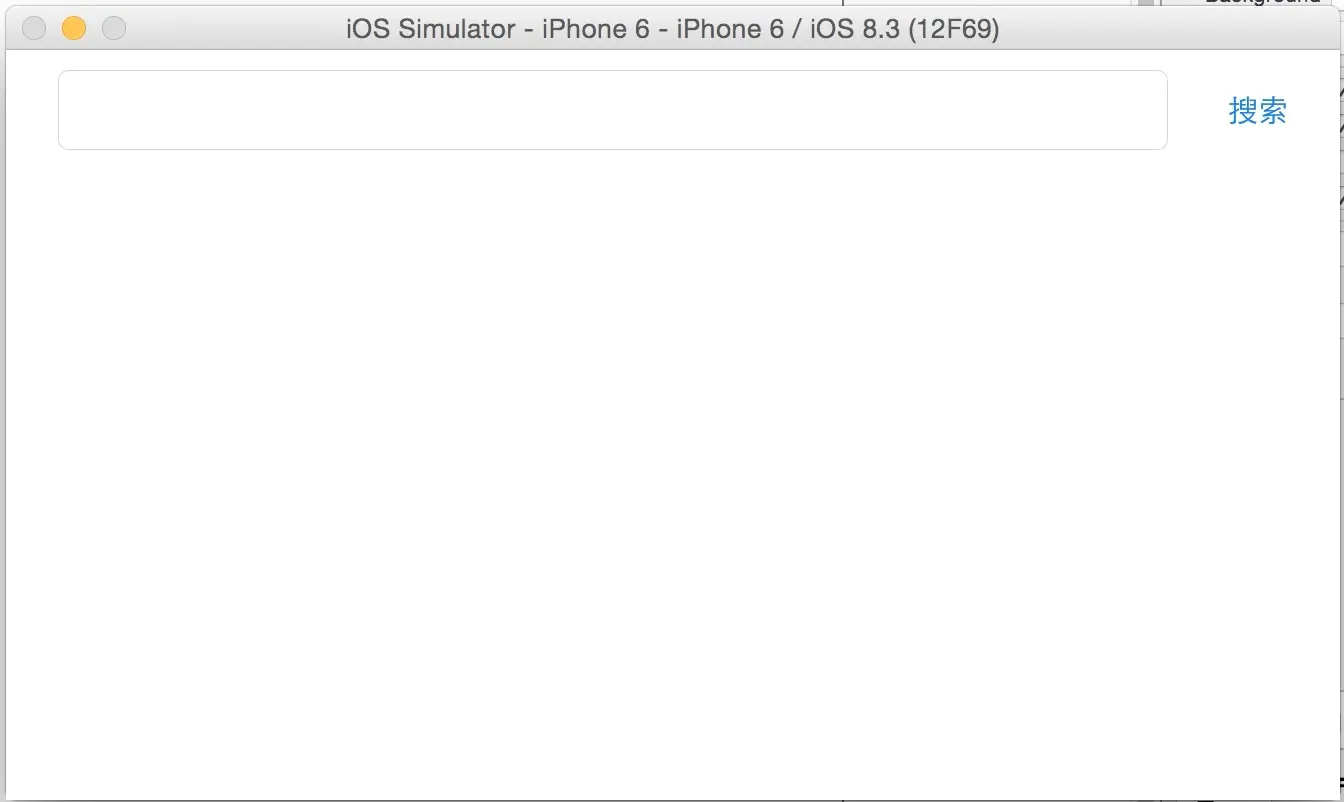Click the '(12F69)' build number in title

954,29
